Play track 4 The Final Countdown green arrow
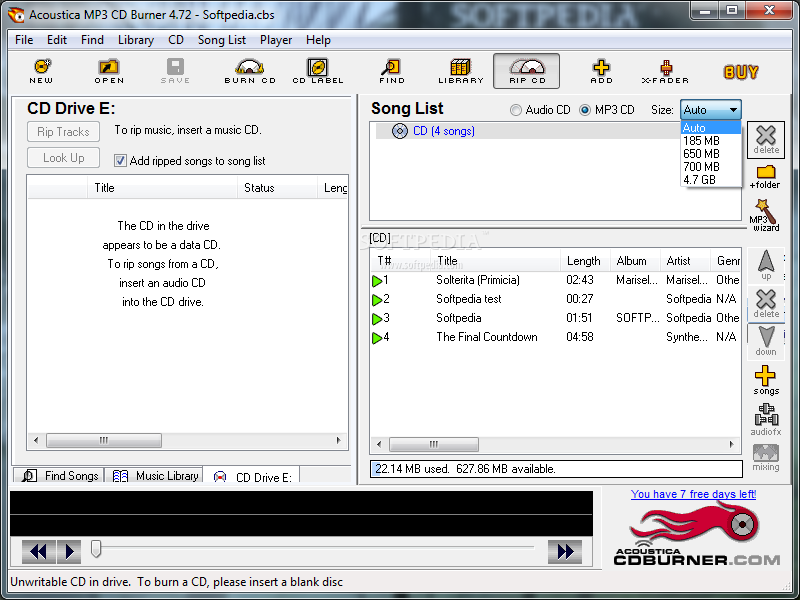Image resolution: width=800 pixels, height=600 pixels. click(377, 338)
